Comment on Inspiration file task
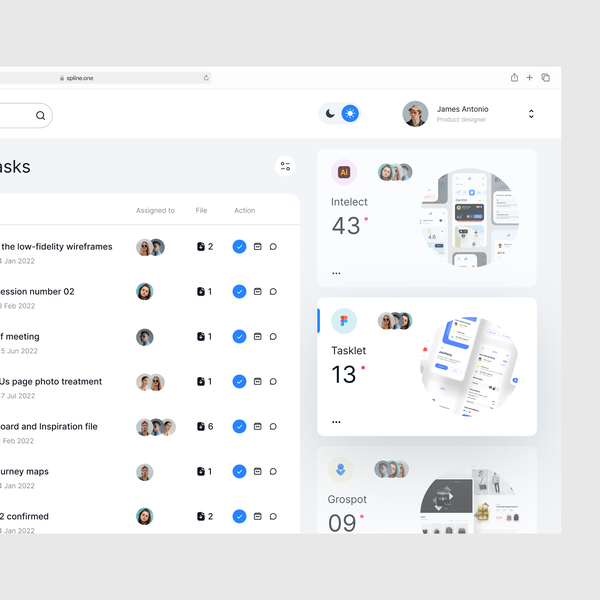The width and height of the screenshot is (600, 600). [x=273, y=427]
